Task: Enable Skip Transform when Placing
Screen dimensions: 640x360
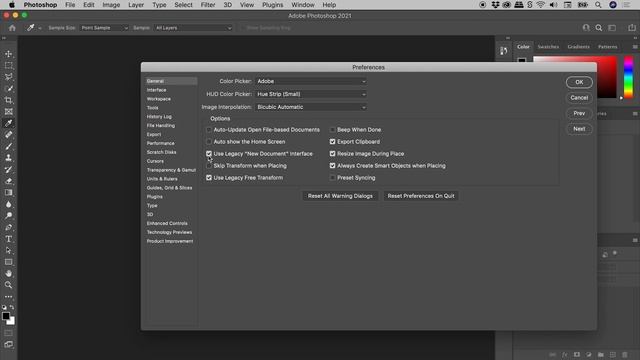Action: [x=209, y=166]
